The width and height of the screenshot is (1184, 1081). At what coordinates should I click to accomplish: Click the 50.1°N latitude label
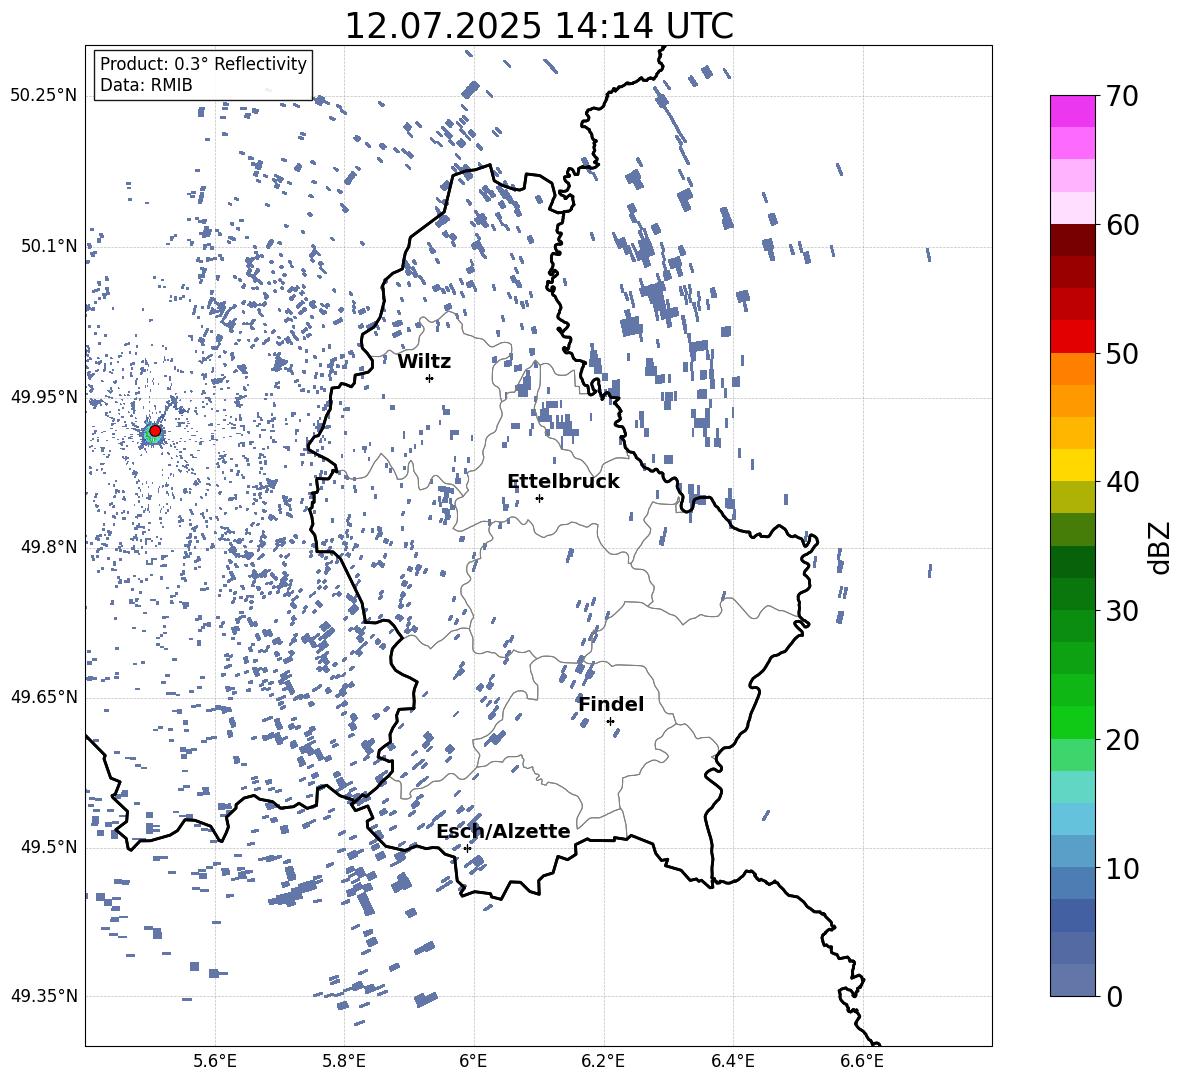[x=48, y=246]
